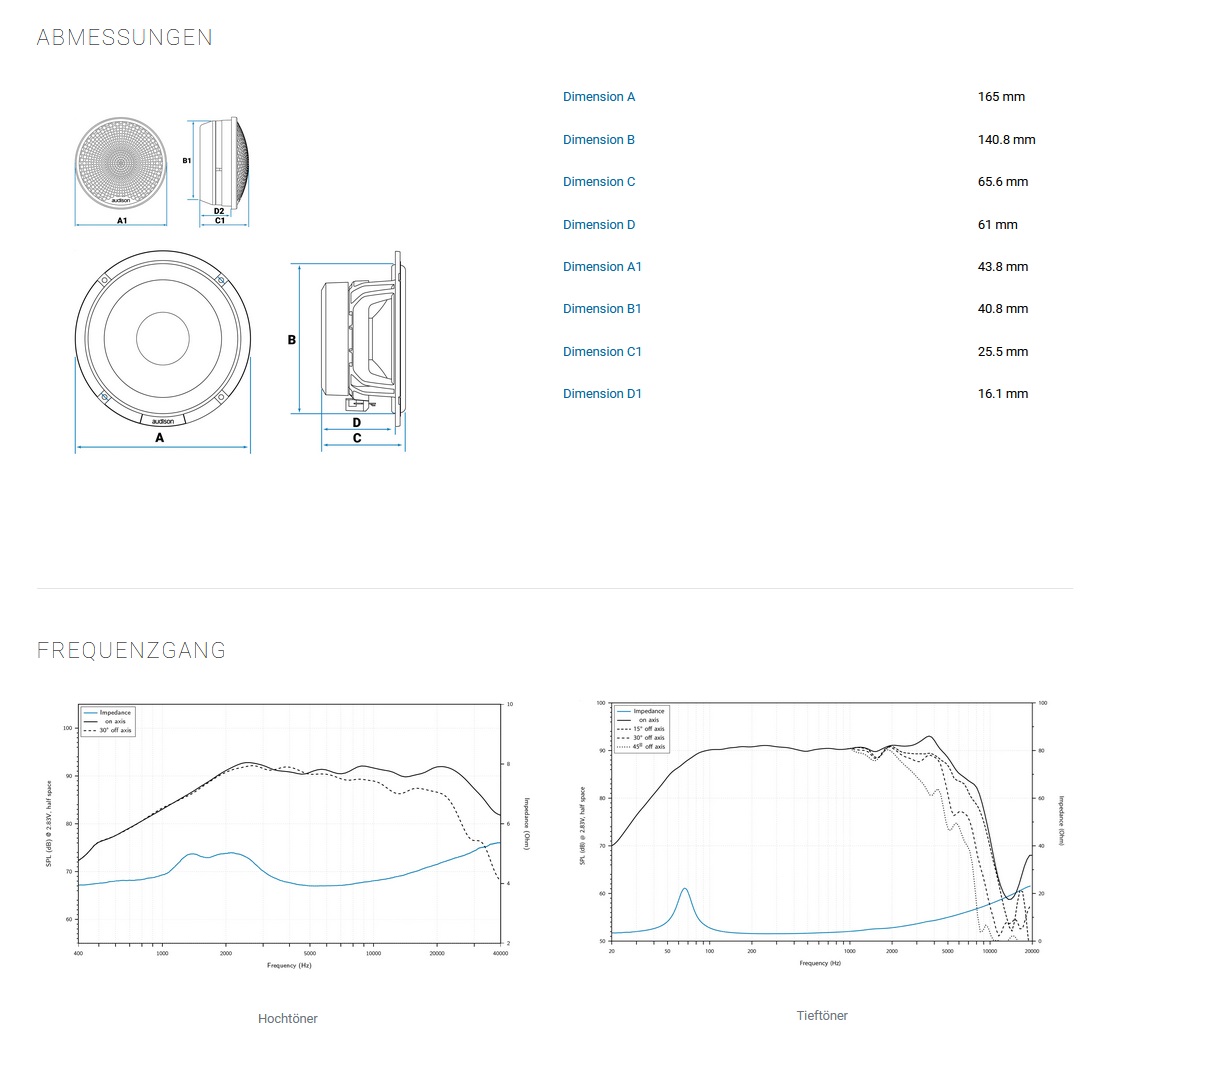
Task: Click the ABMESSUNGEN section heading
Action: coord(125,38)
